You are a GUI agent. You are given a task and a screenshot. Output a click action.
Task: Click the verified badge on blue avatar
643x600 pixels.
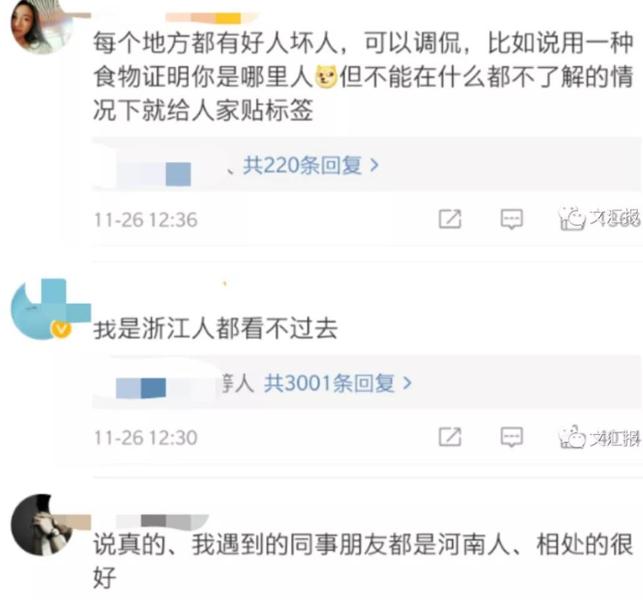[61, 329]
